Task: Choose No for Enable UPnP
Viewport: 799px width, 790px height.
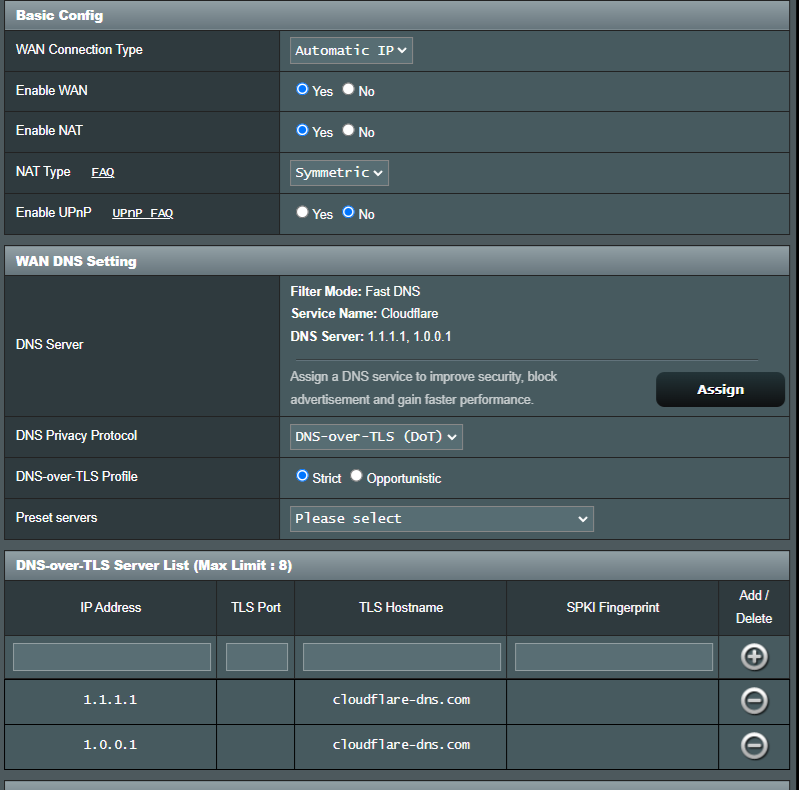Action: point(348,212)
